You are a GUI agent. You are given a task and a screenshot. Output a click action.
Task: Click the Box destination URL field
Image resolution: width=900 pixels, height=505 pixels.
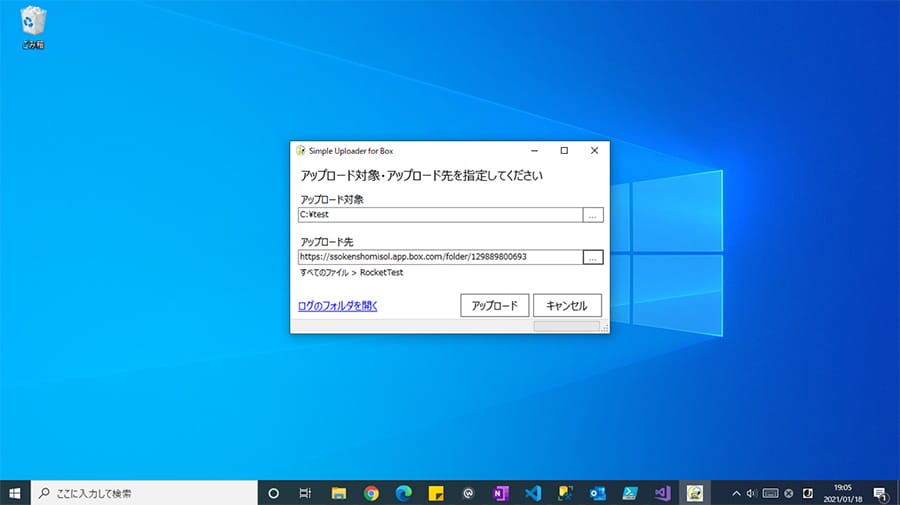tap(440, 257)
